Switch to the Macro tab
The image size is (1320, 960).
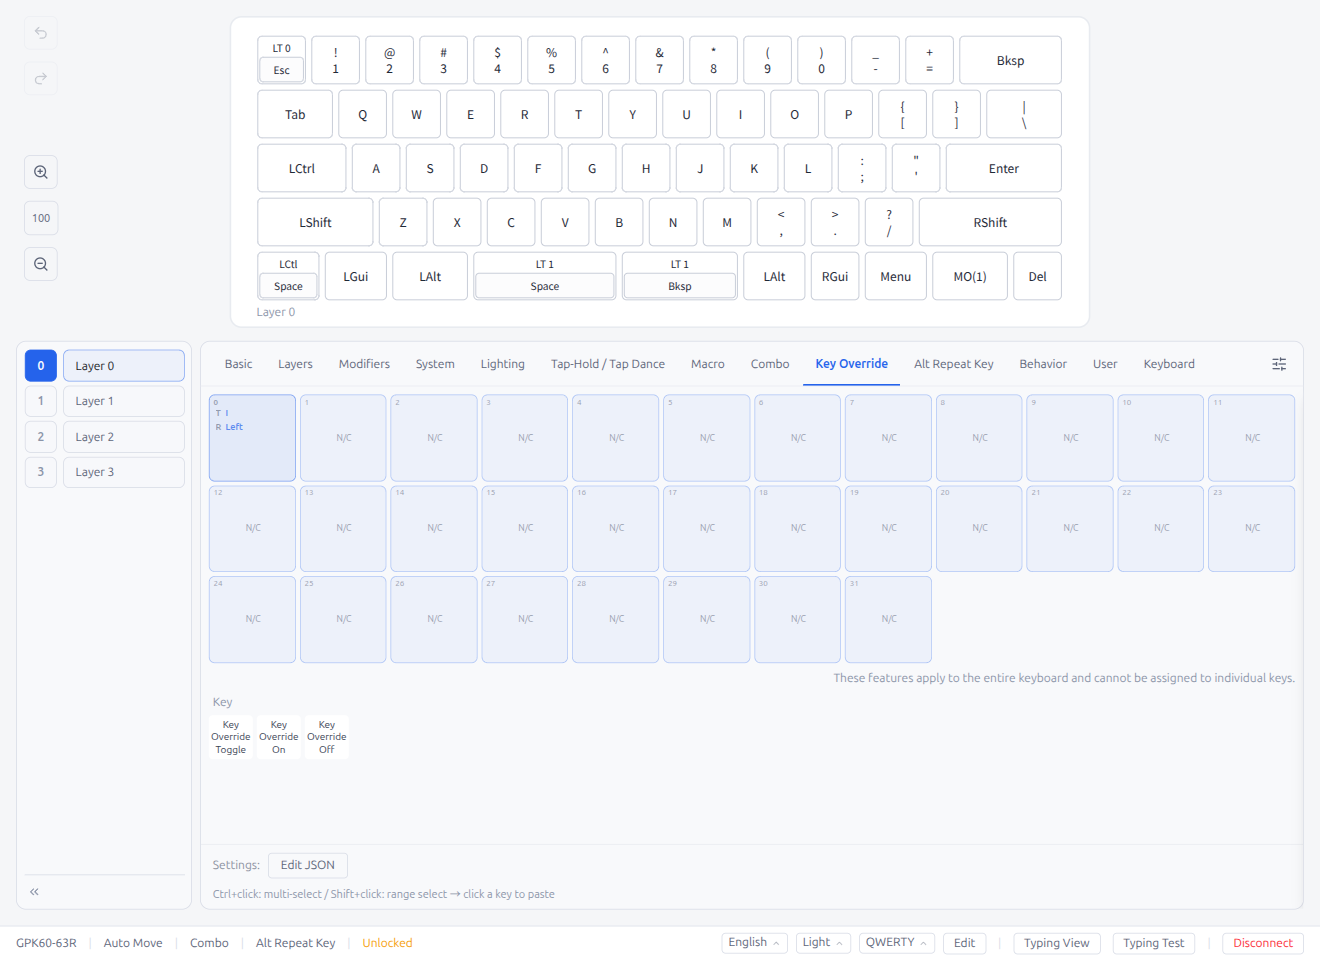pos(708,364)
